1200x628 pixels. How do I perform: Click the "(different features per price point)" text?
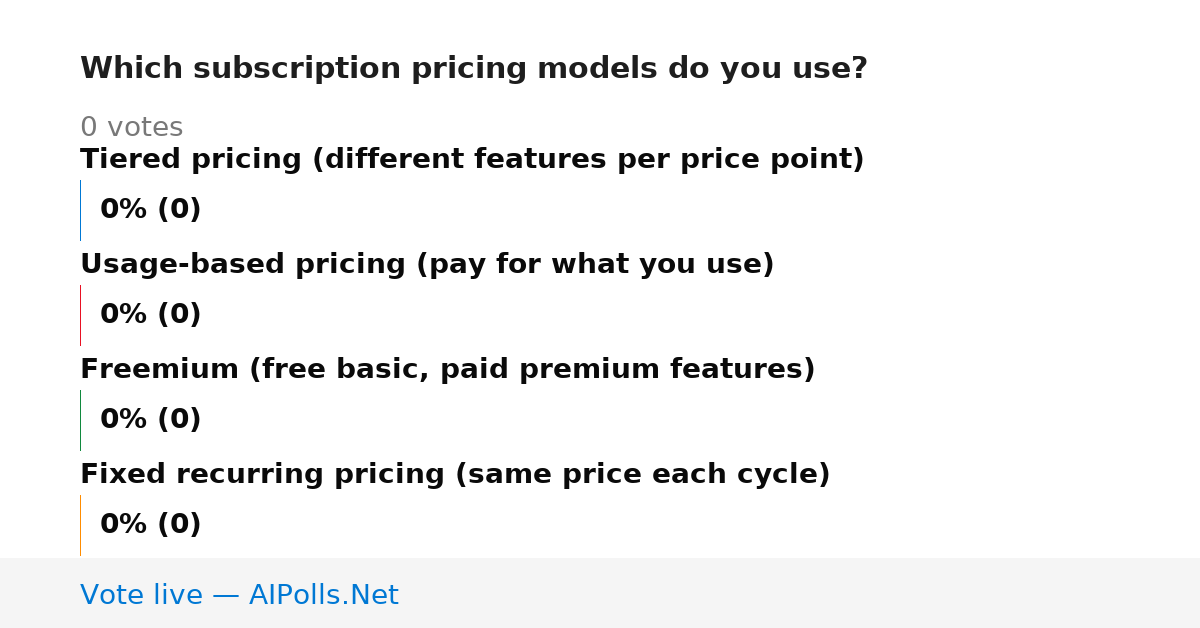pos(588,160)
